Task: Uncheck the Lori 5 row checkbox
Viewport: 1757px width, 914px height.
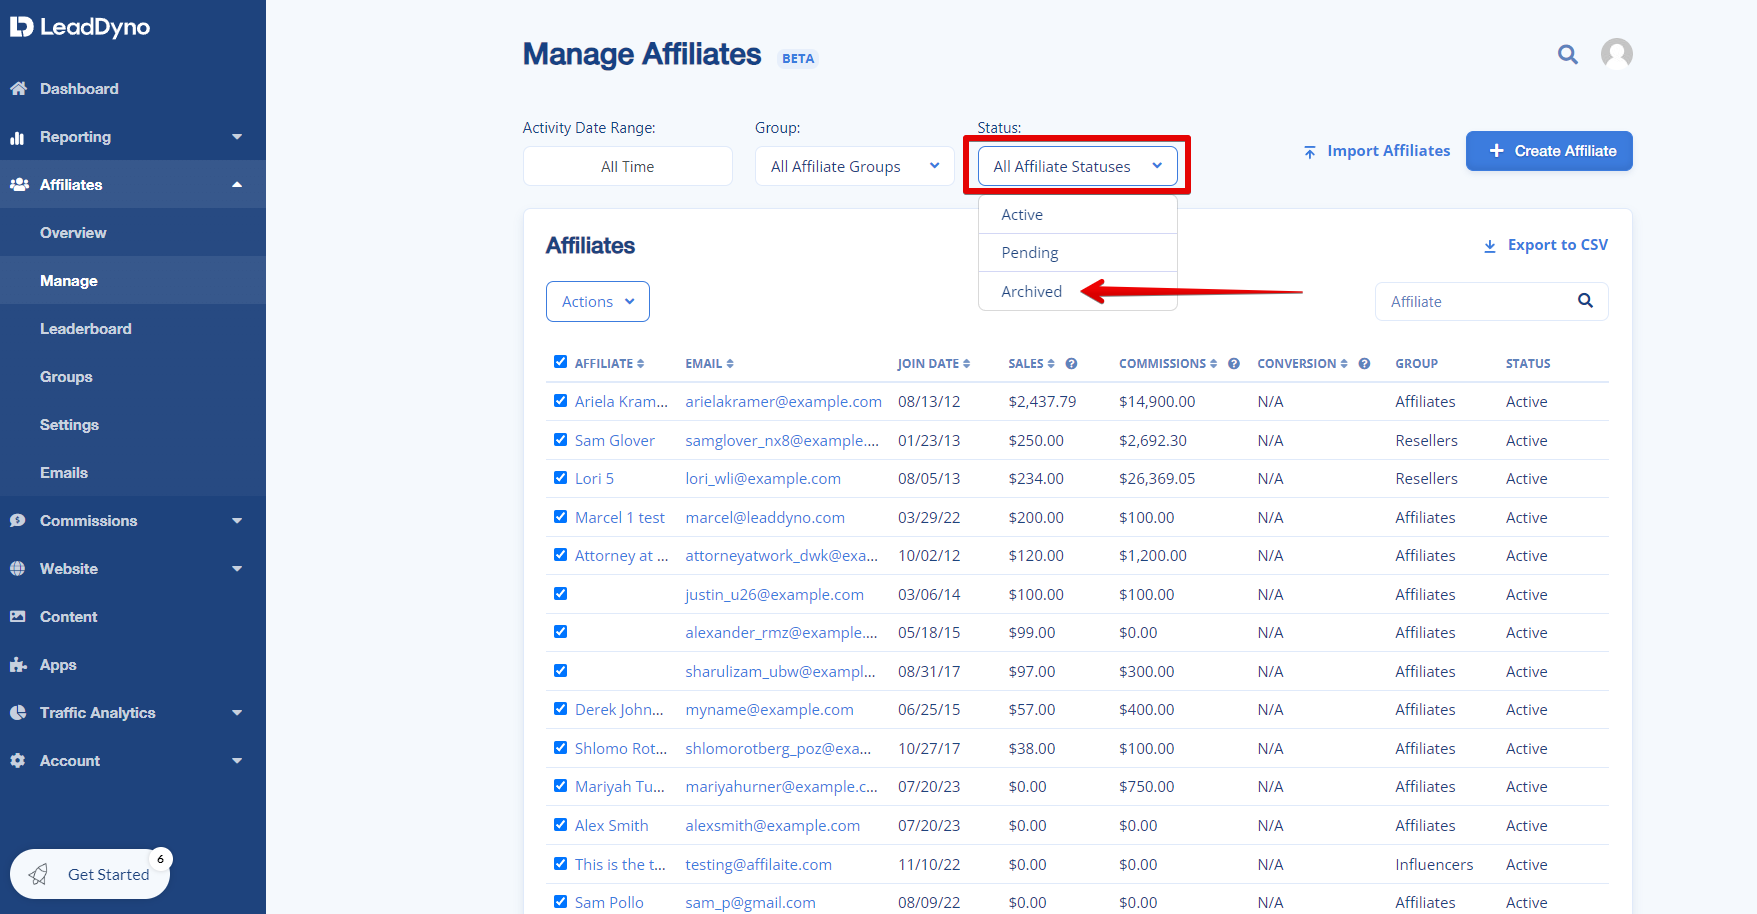Action: point(560,478)
